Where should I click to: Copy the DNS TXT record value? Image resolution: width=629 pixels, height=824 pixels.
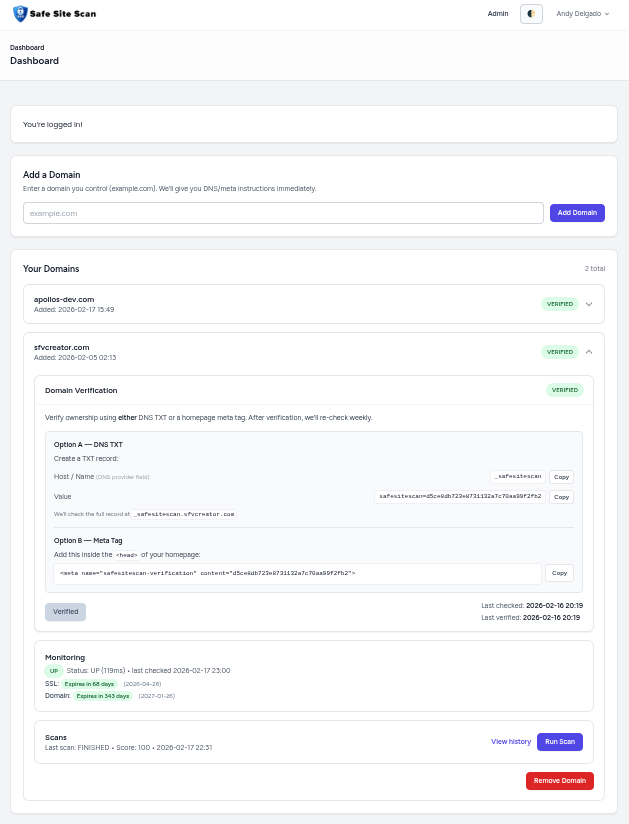(x=561, y=497)
